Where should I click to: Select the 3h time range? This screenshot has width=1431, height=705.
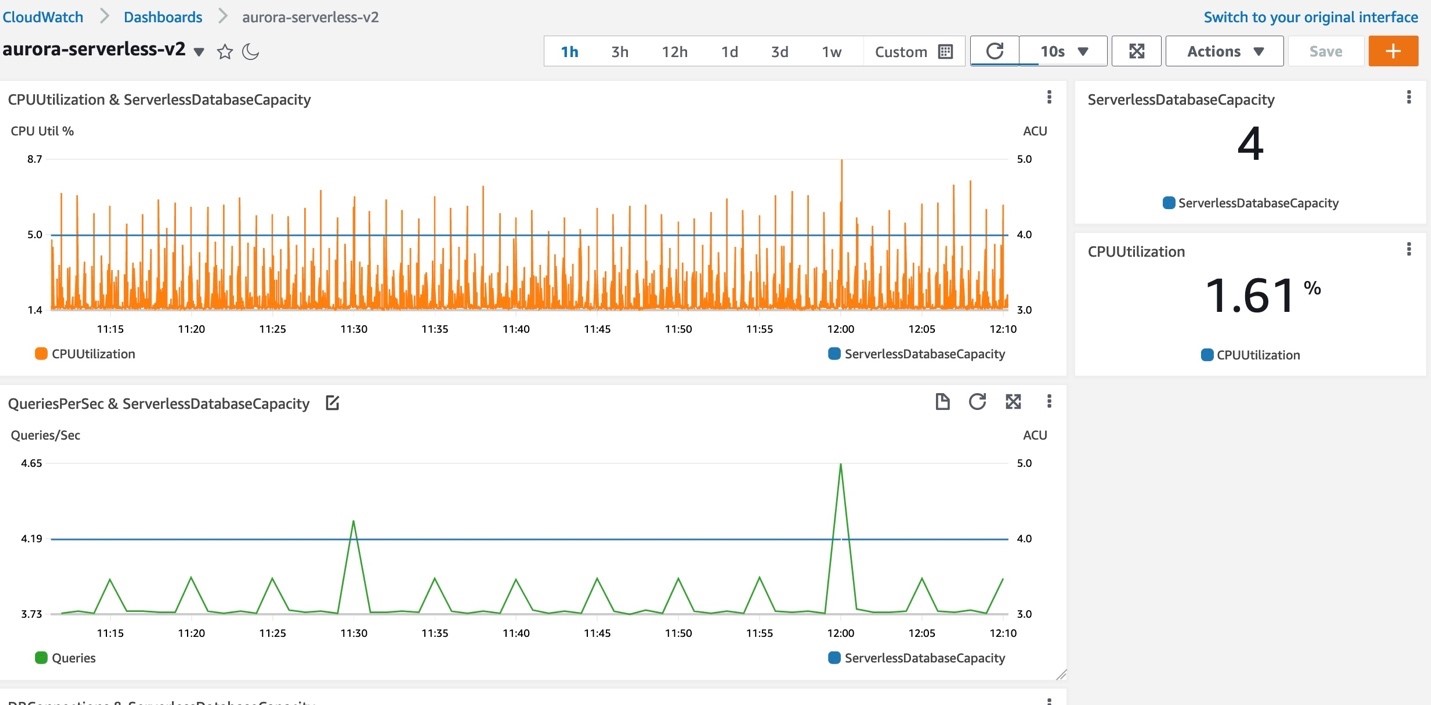619,50
